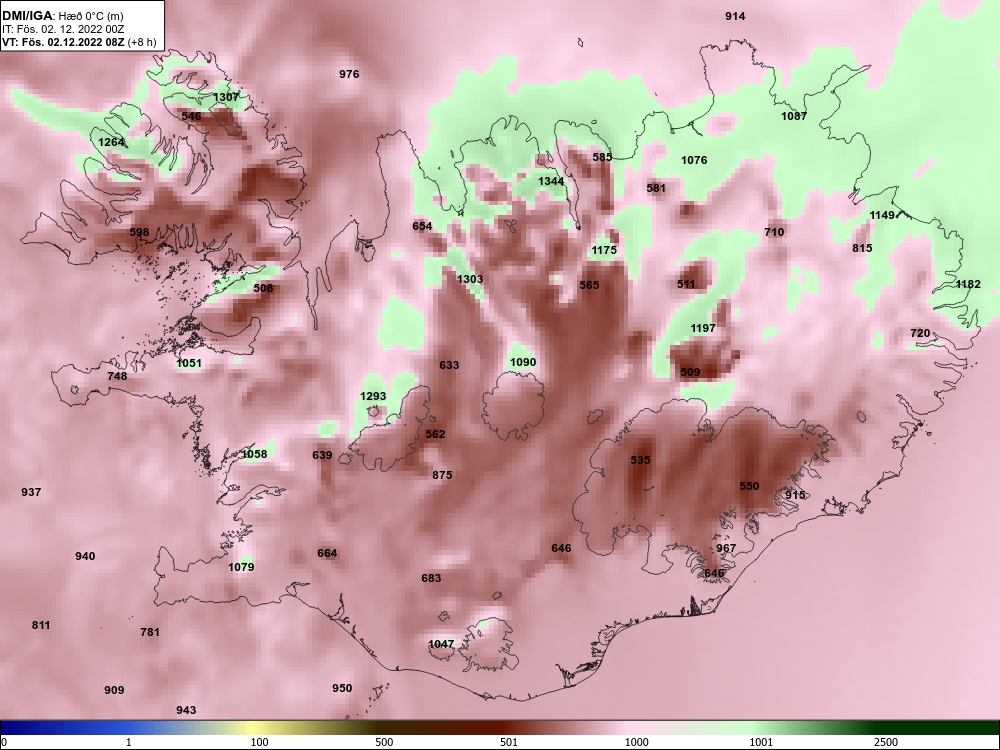Select the 937 value over the ocean
Image resolution: width=1000 pixels, height=750 pixels.
point(31,492)
